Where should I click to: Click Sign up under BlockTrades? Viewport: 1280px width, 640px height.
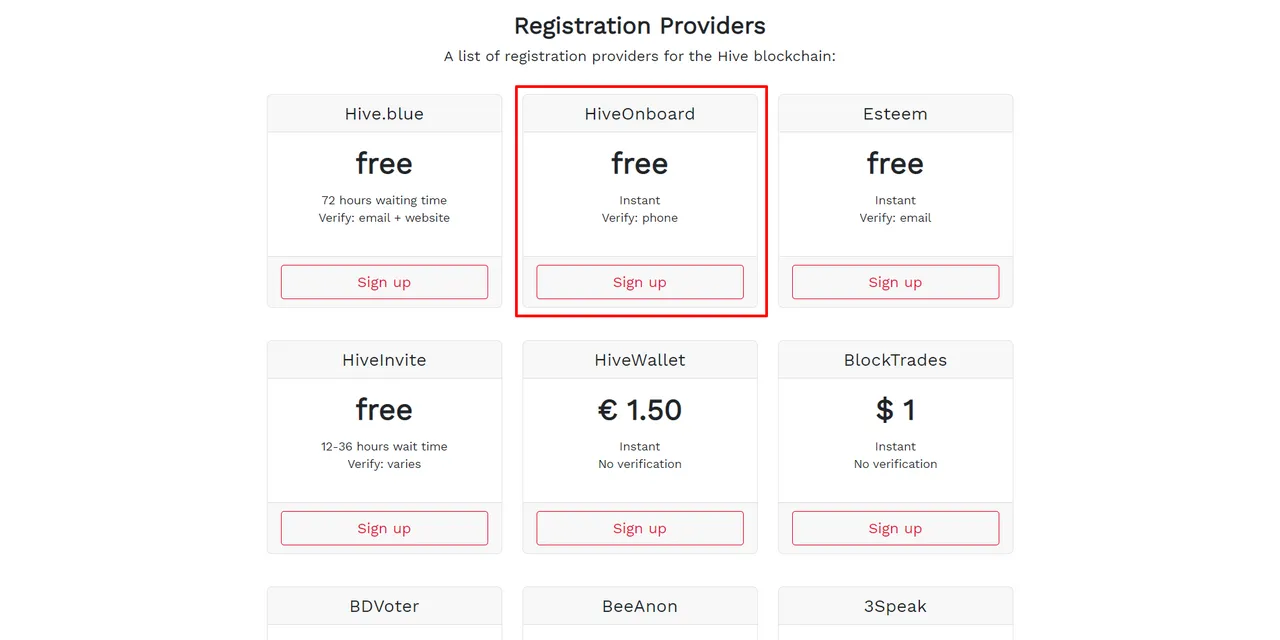click(895, 528)
